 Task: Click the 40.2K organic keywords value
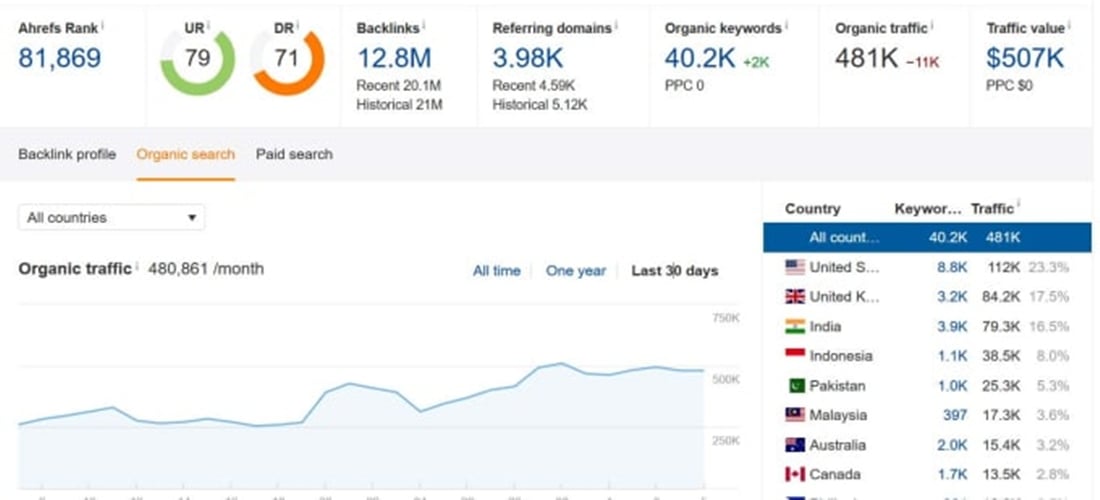pyautogui.click(x=700, y=59)
